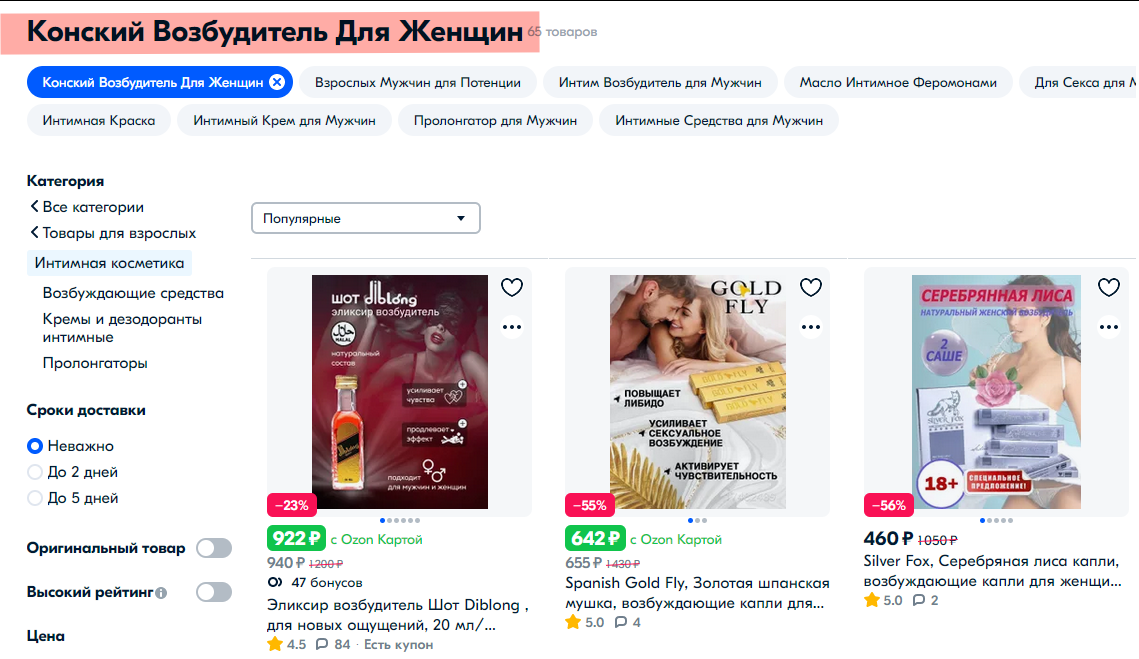Viewport: 1139px width, 659px height.
Task: Select the Интимная Краска tag chip
Action: click(99, 121)
